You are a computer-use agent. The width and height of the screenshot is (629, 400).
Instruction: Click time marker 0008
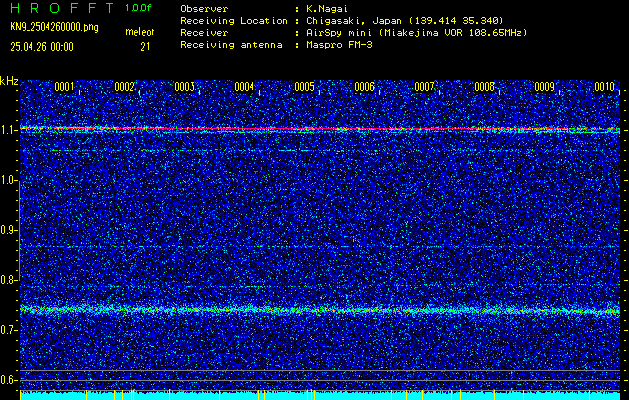click(485, 87)
